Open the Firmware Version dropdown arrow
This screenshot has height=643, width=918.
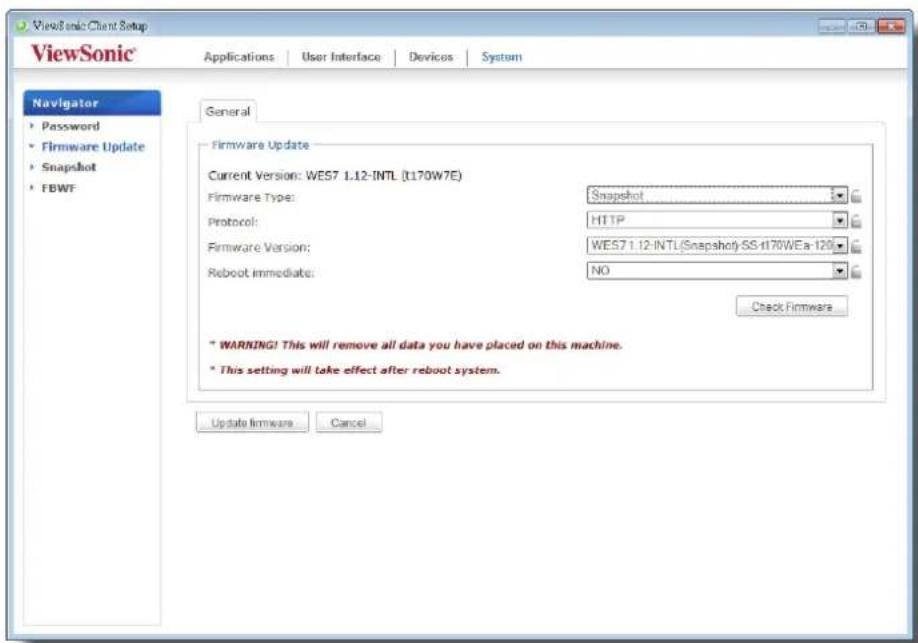(840, 245)
